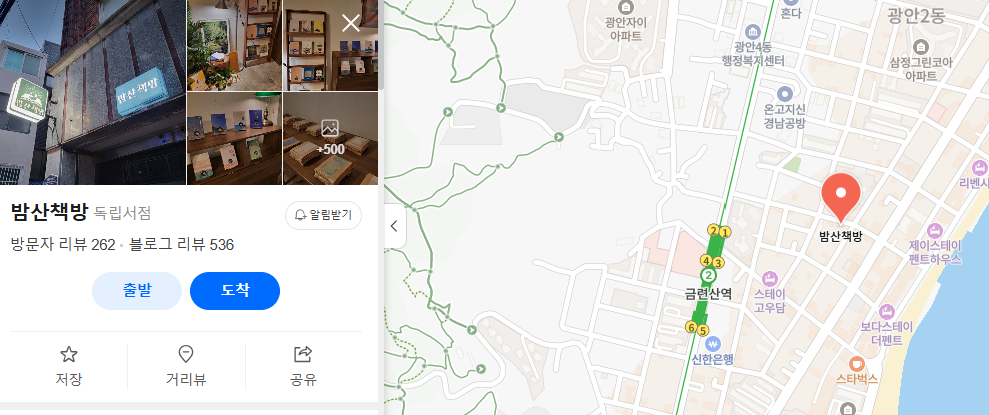This screenshot has width=989, height=415.
Task: Click 스테이 고우담 lodging icon
Action: tap(769, 278)
